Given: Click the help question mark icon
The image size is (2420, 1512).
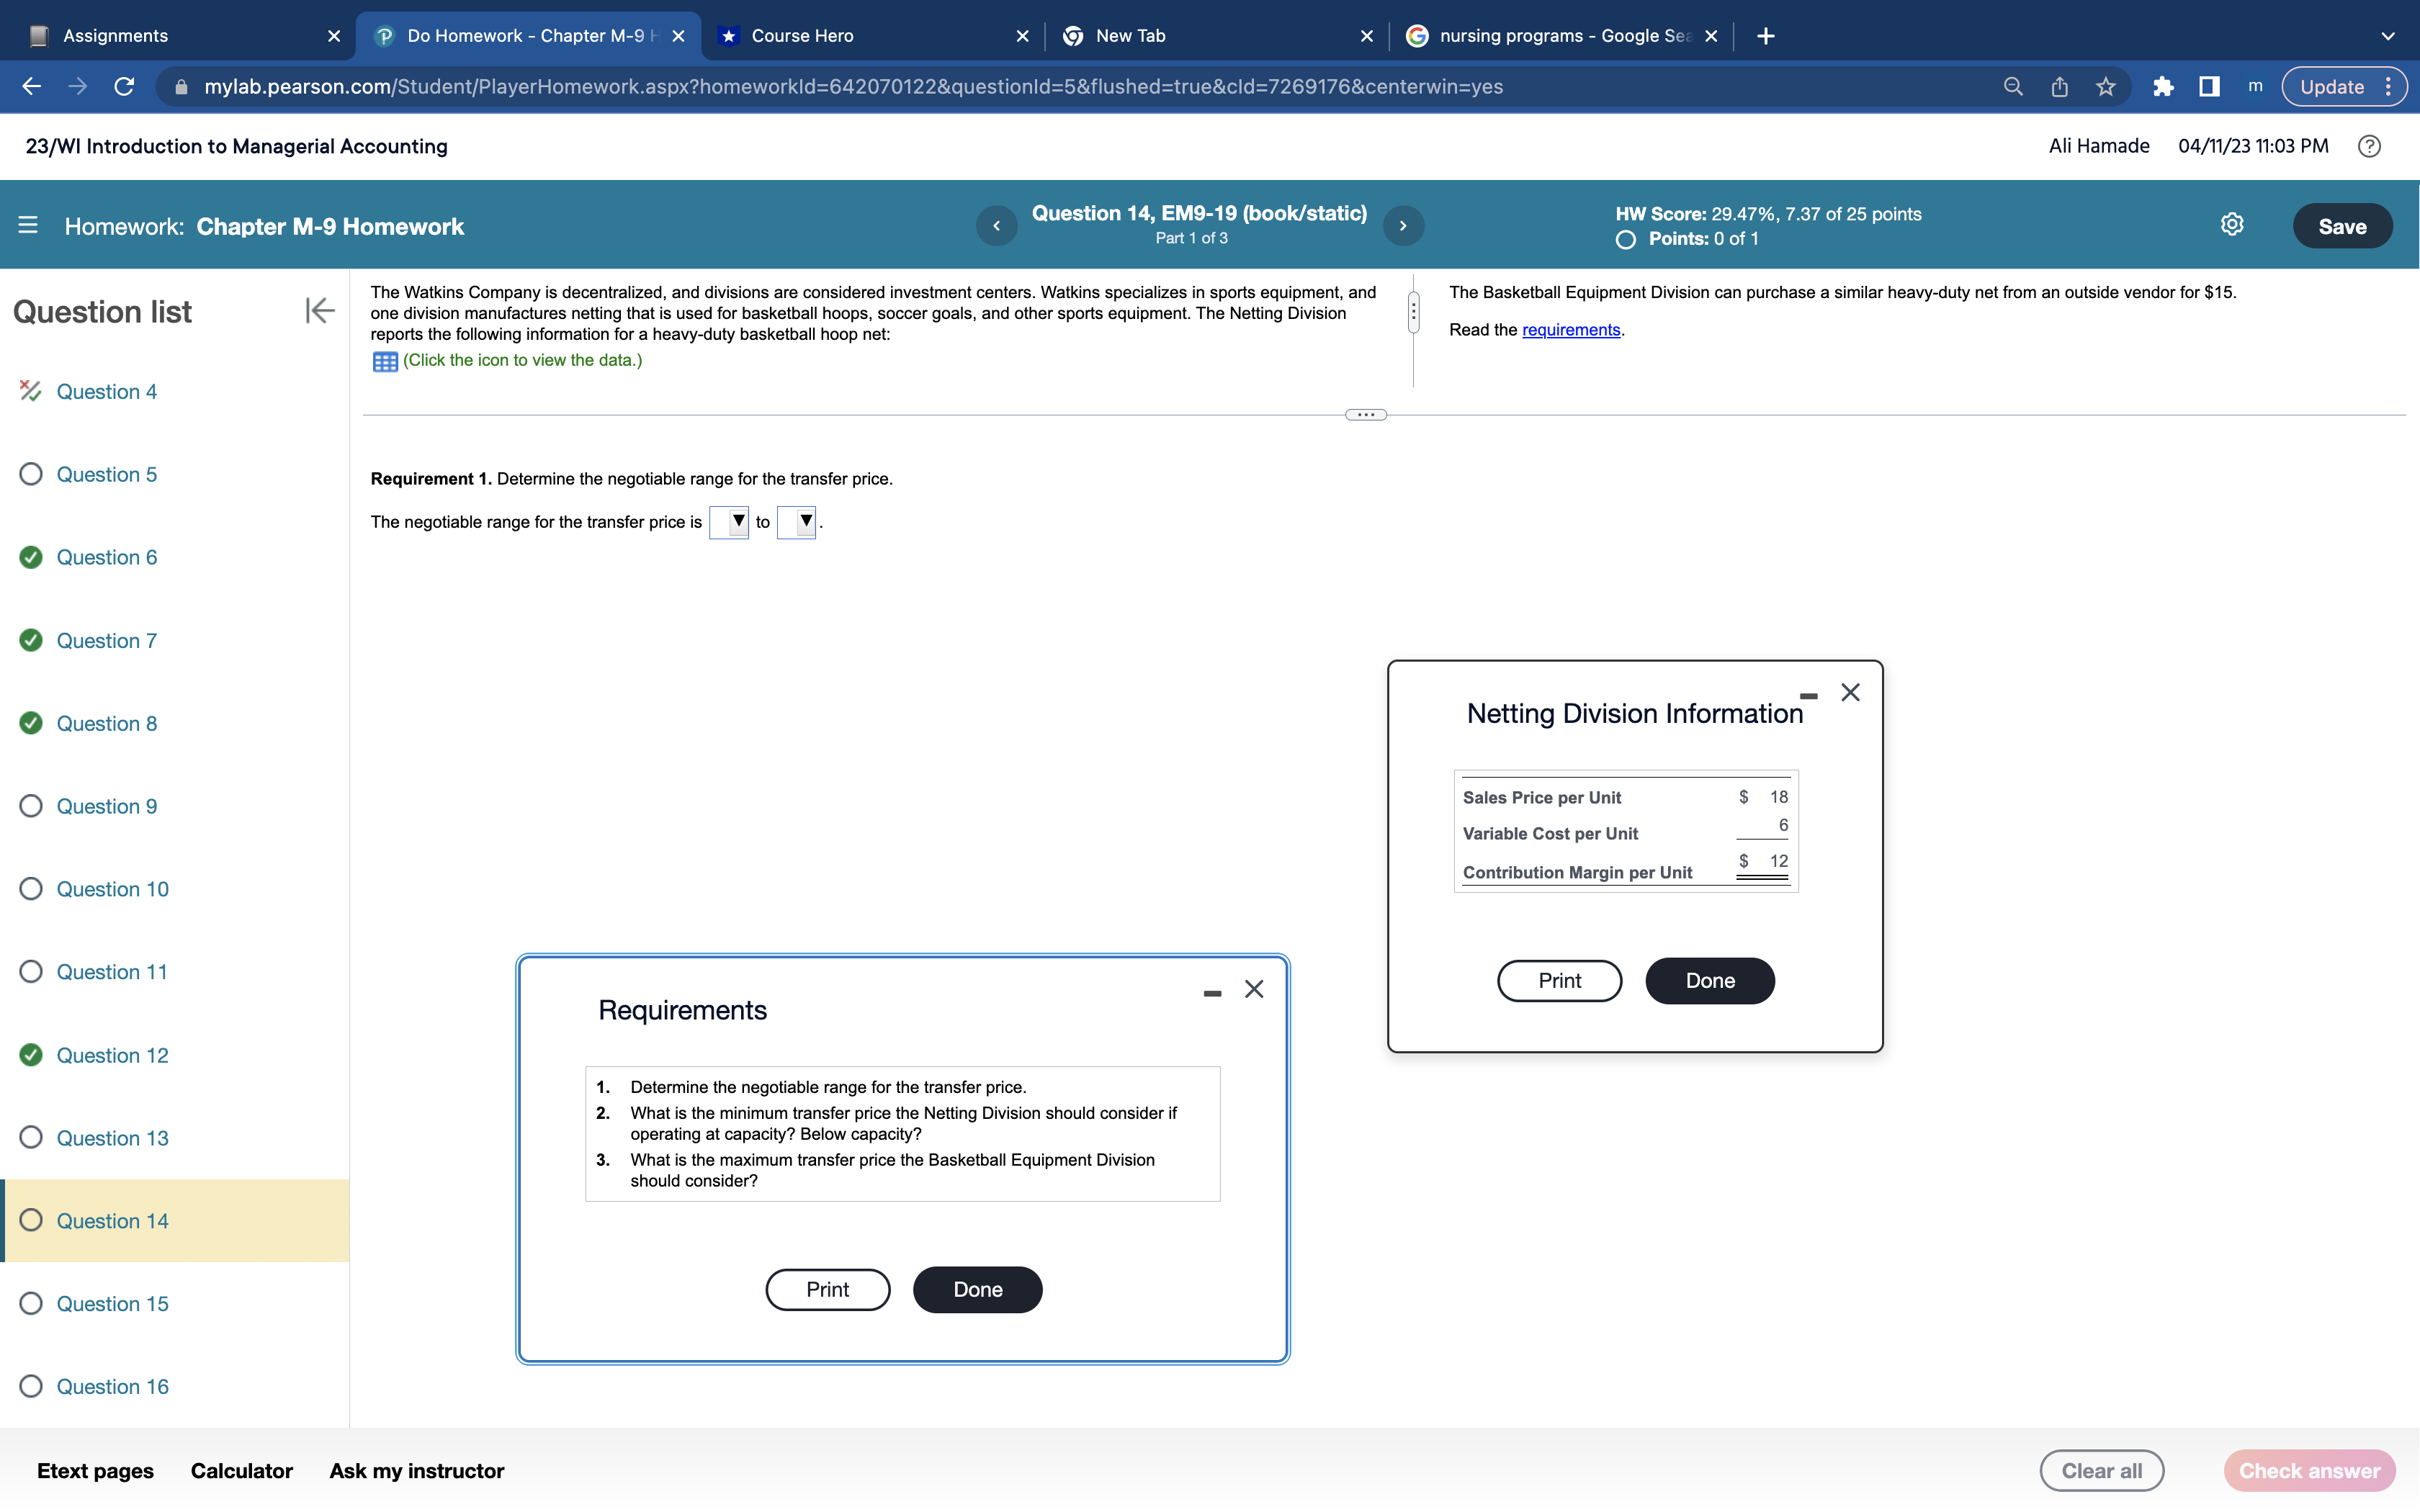Looking at the screenshot, I should pos(2368,146).
